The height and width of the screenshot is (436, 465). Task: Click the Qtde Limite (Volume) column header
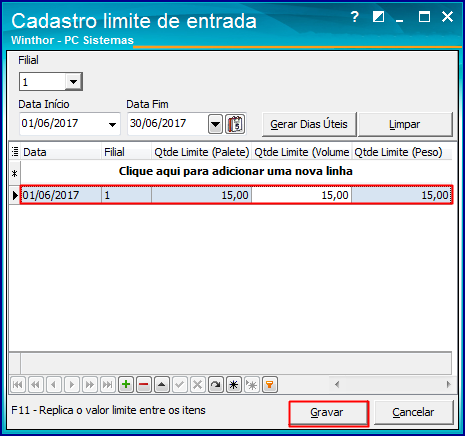301,152
